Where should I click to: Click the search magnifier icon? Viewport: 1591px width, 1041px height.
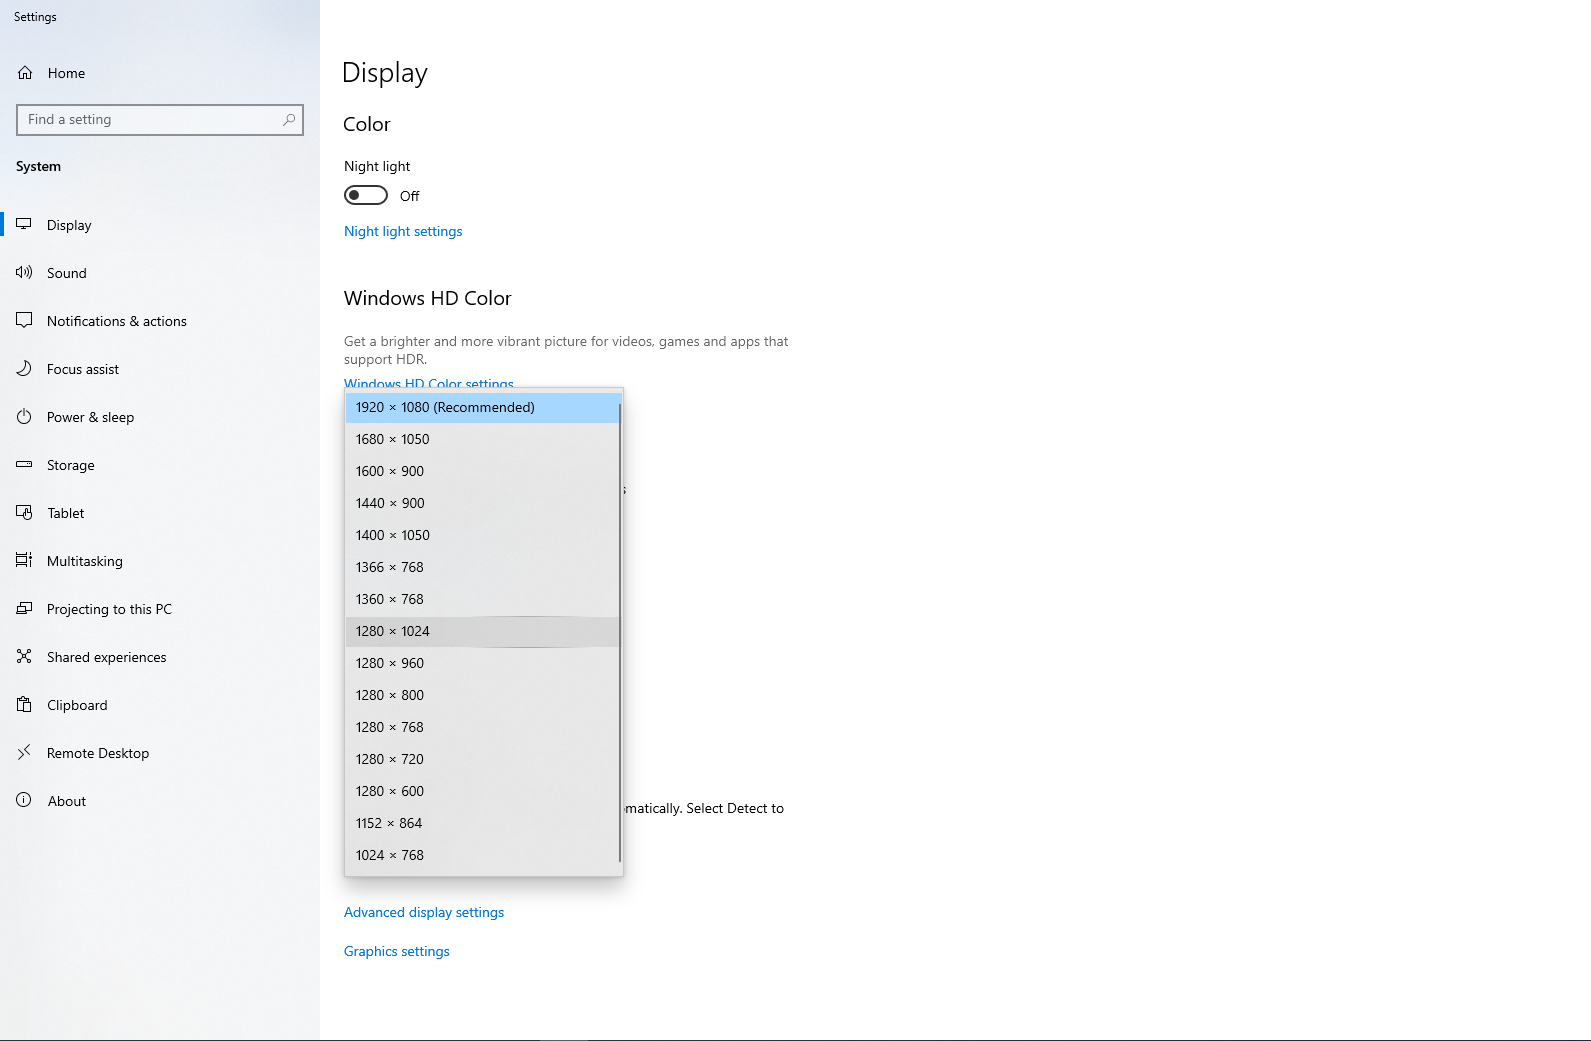point(289,120)
